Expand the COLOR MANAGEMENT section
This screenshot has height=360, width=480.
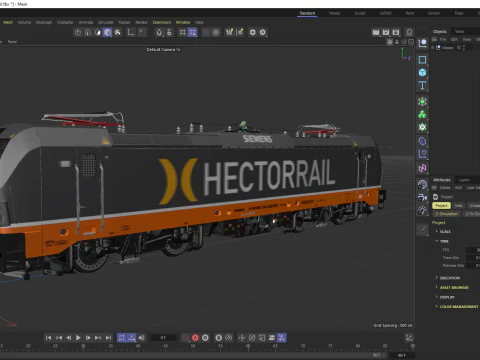459,306
